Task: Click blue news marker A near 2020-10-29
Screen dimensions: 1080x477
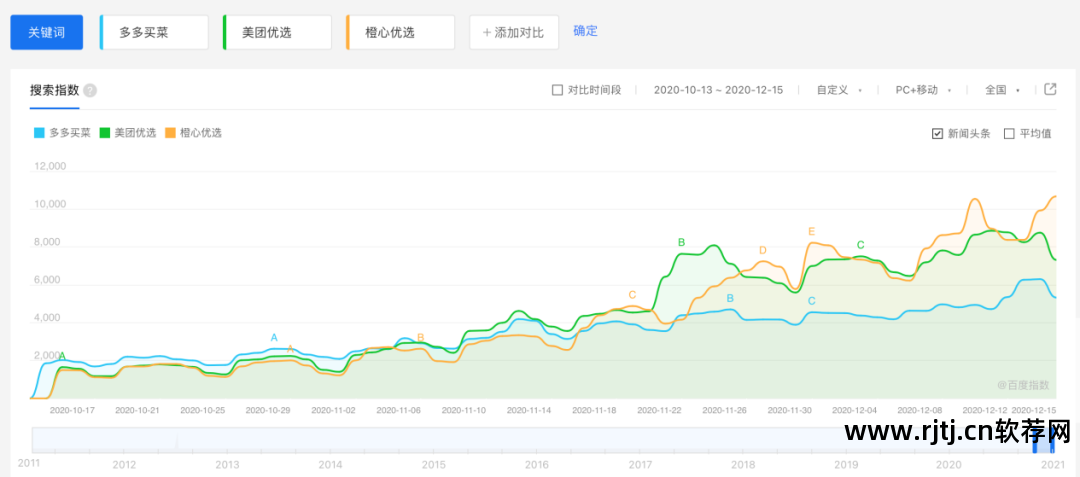Action: pyautogui.click(x=274, y=337)
